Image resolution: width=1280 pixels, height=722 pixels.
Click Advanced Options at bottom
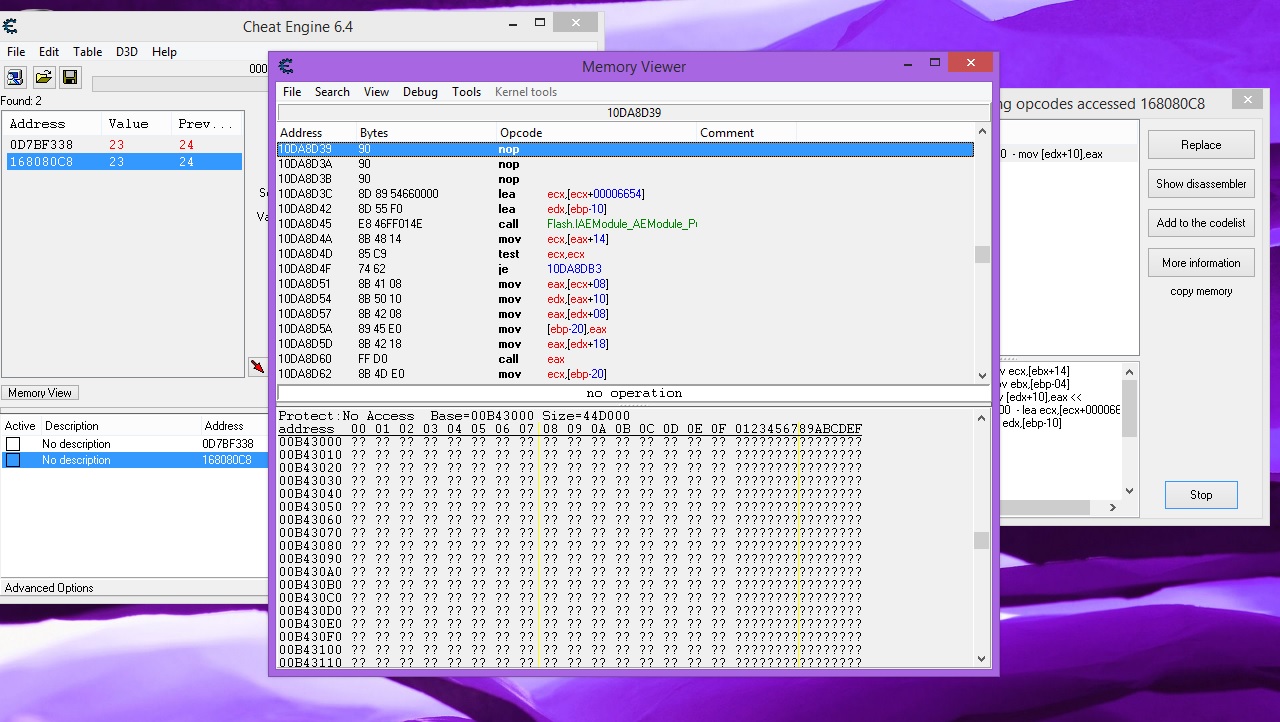point(49,588)
